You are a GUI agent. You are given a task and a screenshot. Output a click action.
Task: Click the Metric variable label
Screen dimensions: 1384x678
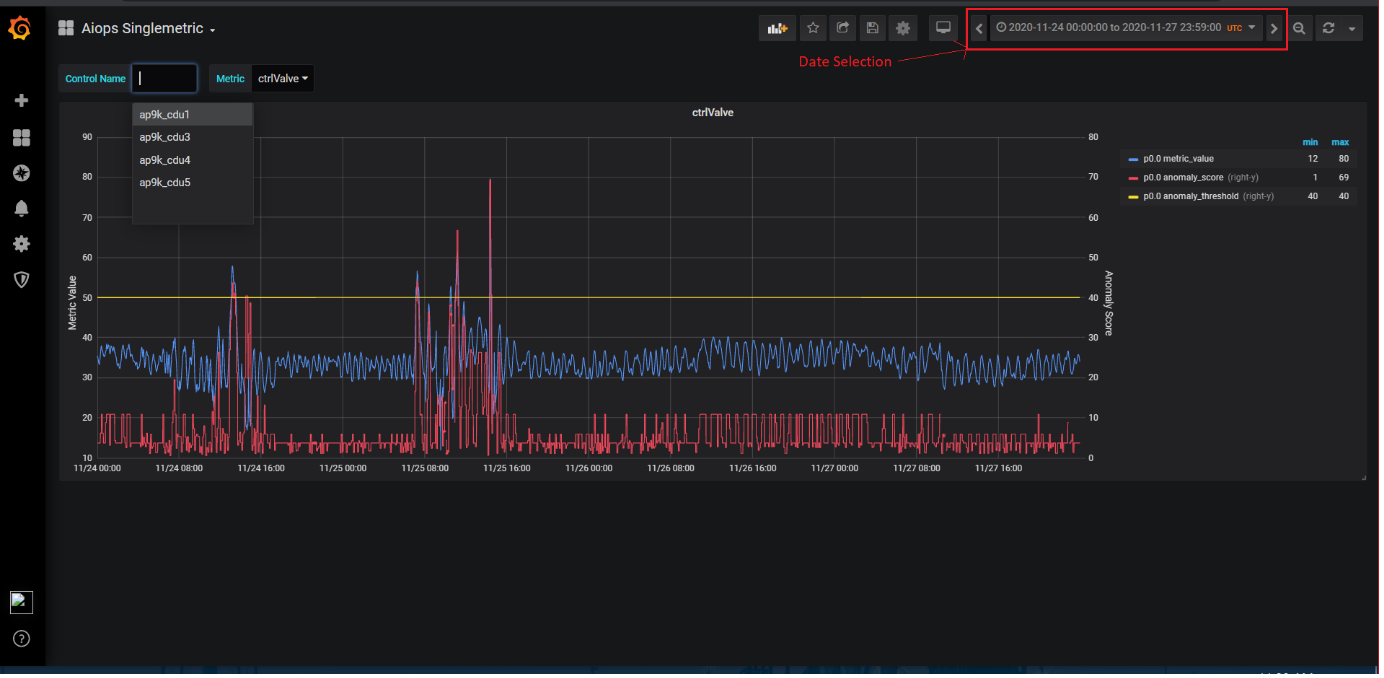pyautogui.click(x=231, y=79)
